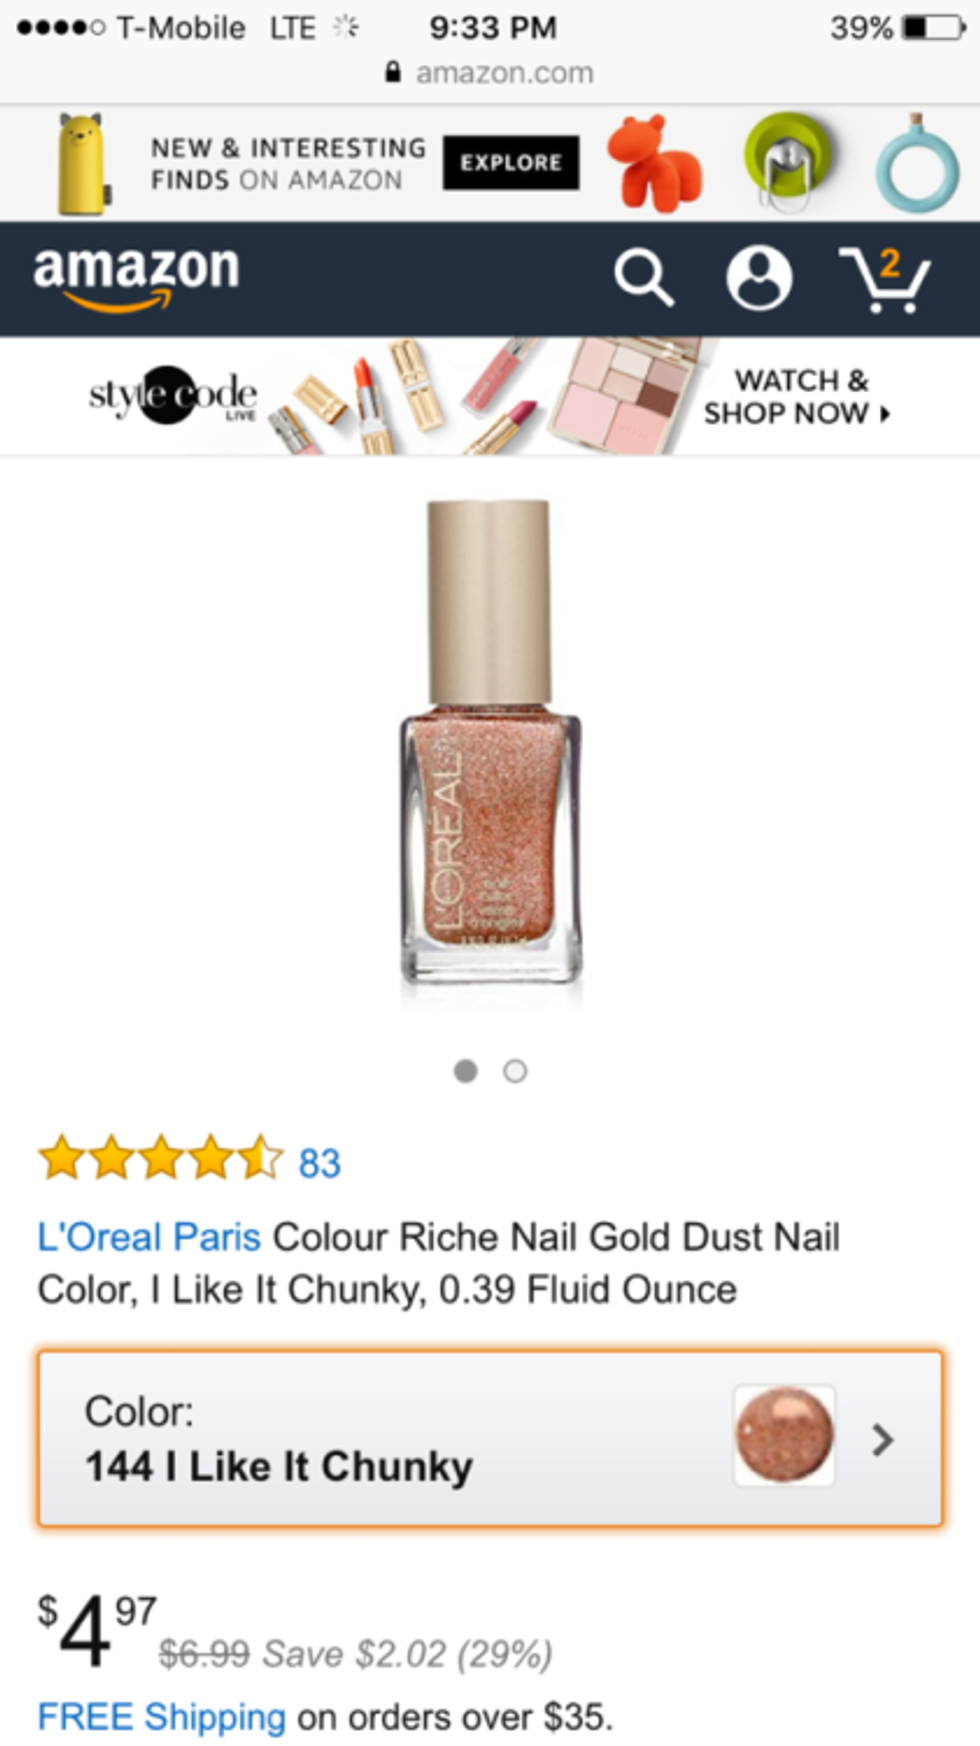
Task: Tap the orange dog toy in banner
Action: pyautogui.click(x=655, y=163)
